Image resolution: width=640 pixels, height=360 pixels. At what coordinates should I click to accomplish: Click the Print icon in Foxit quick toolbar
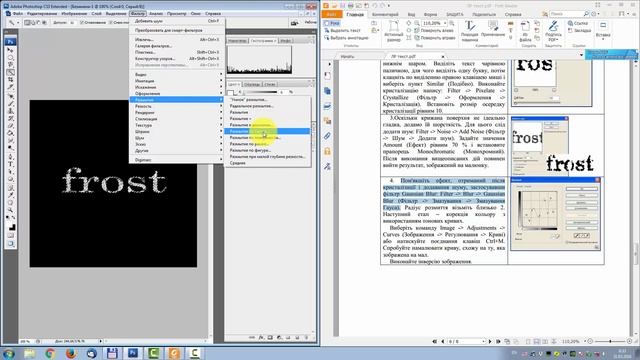click(351, 6)
